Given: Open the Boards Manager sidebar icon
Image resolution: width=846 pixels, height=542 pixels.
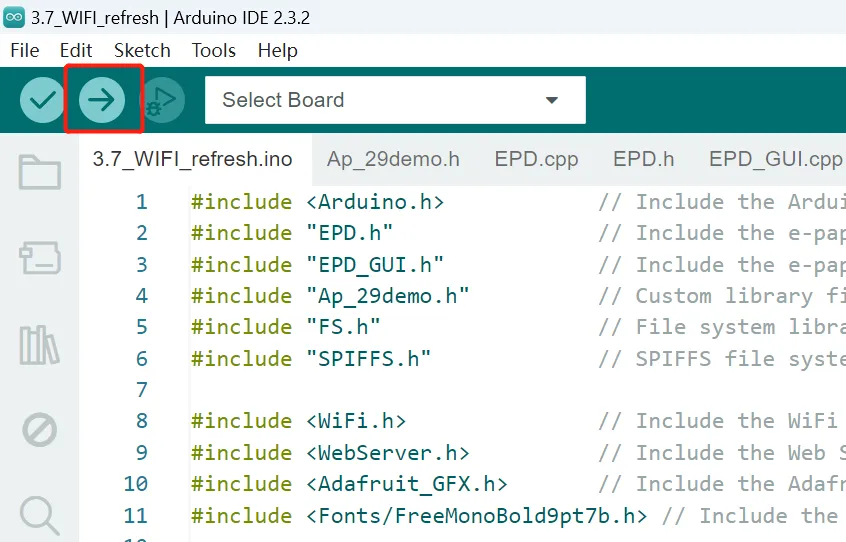Looking at the screenshot, I should 39,258.
